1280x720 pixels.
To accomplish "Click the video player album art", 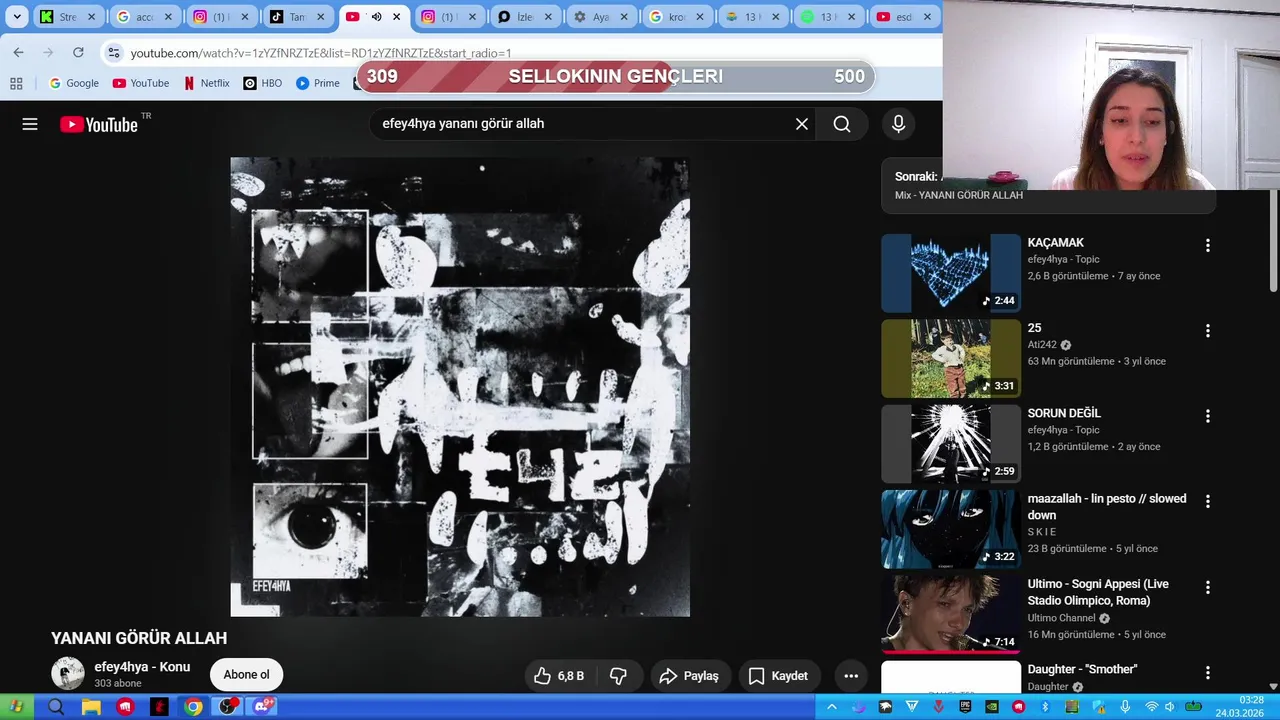I will [460, 387].
